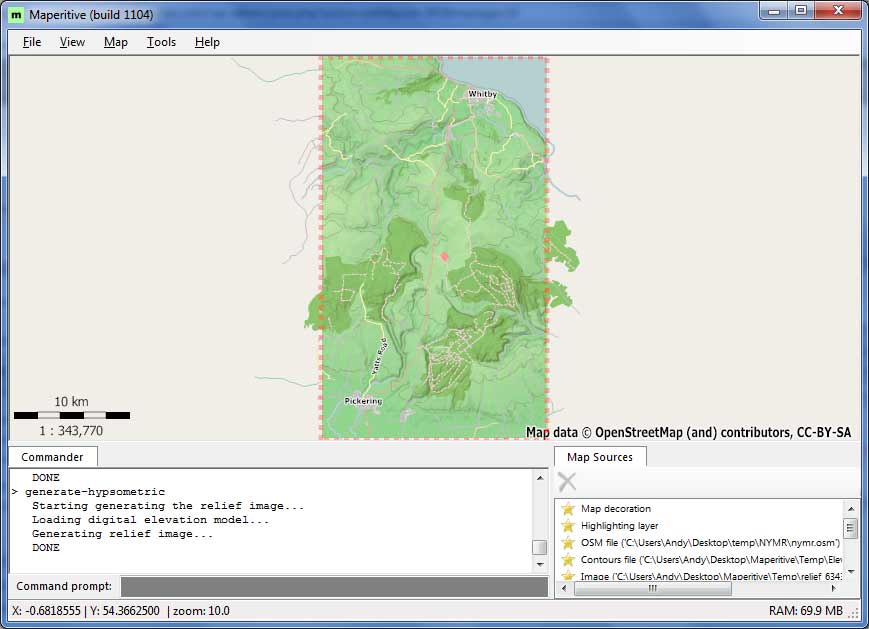This screenshot has height=629, width=869.
Task: Click the DONE line below 'Generating relief image'
Action: 45,548
